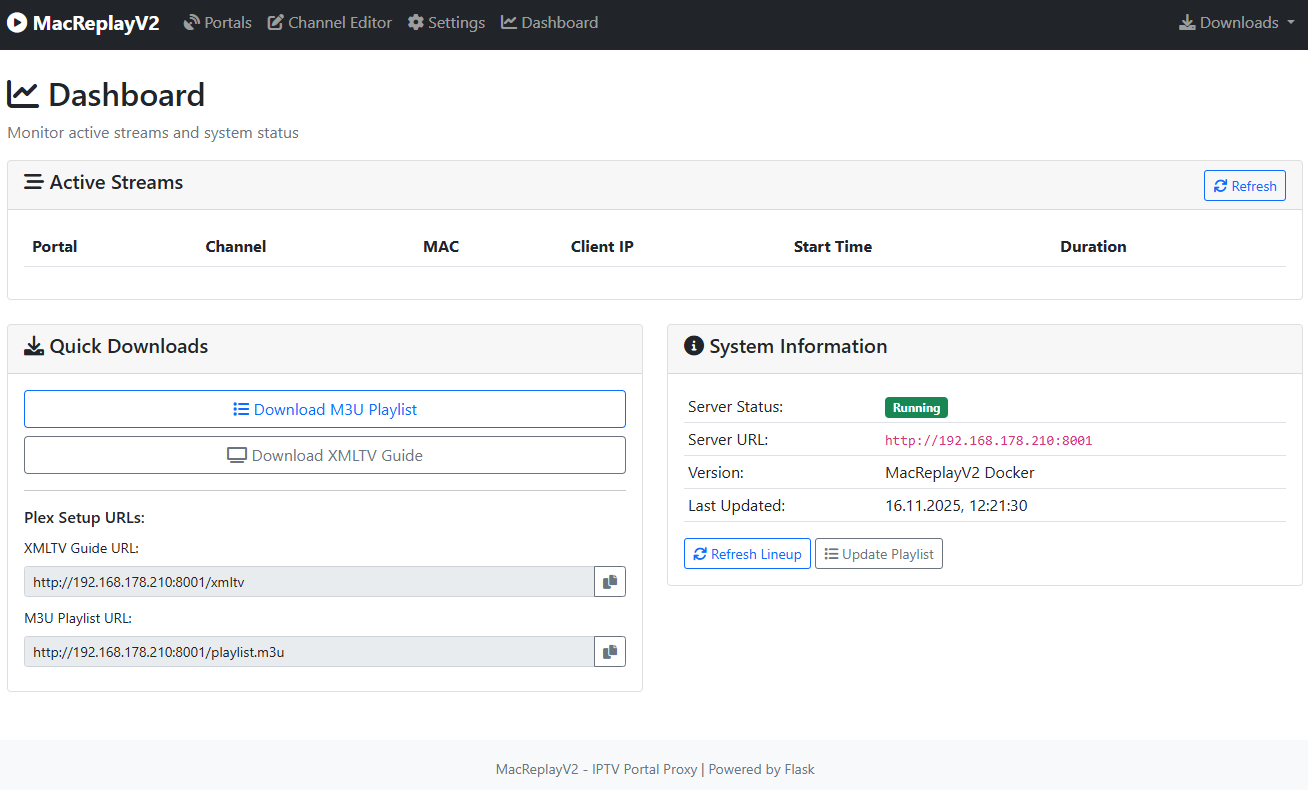Image resolution: width=1308 pixels, height=790 pixels.
Task: Open the Channel Editor page
Action: coord(330,23)
